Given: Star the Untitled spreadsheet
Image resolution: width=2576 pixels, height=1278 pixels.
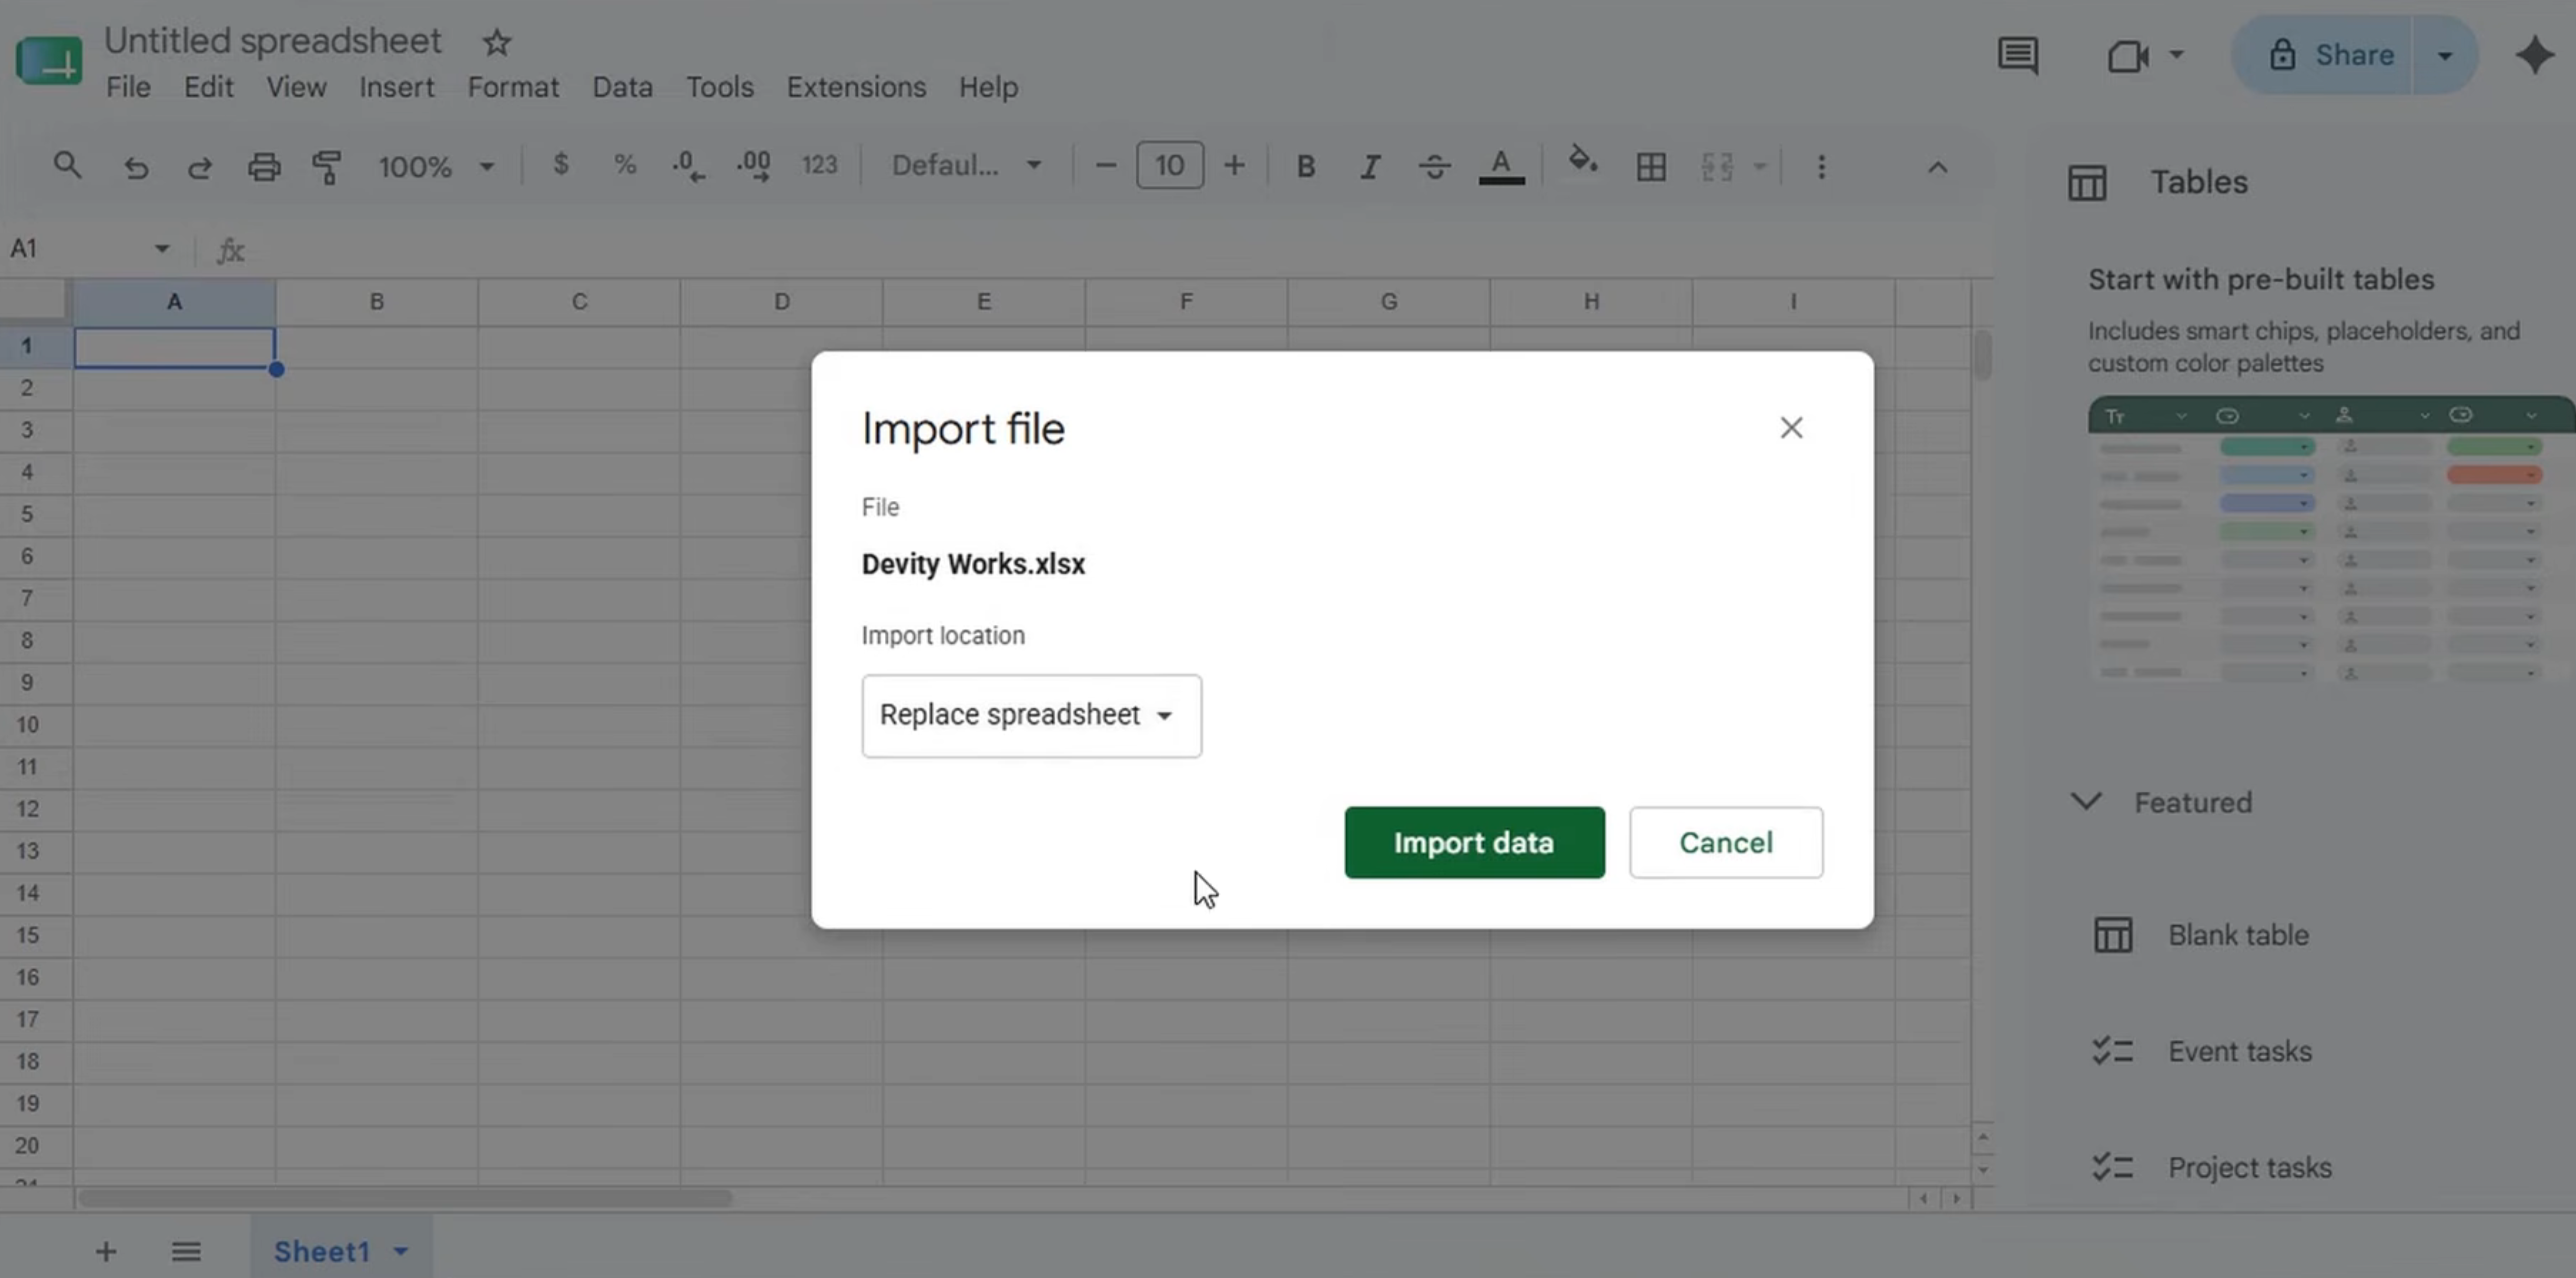Looking at the screenshot, I should coord(497,42).
